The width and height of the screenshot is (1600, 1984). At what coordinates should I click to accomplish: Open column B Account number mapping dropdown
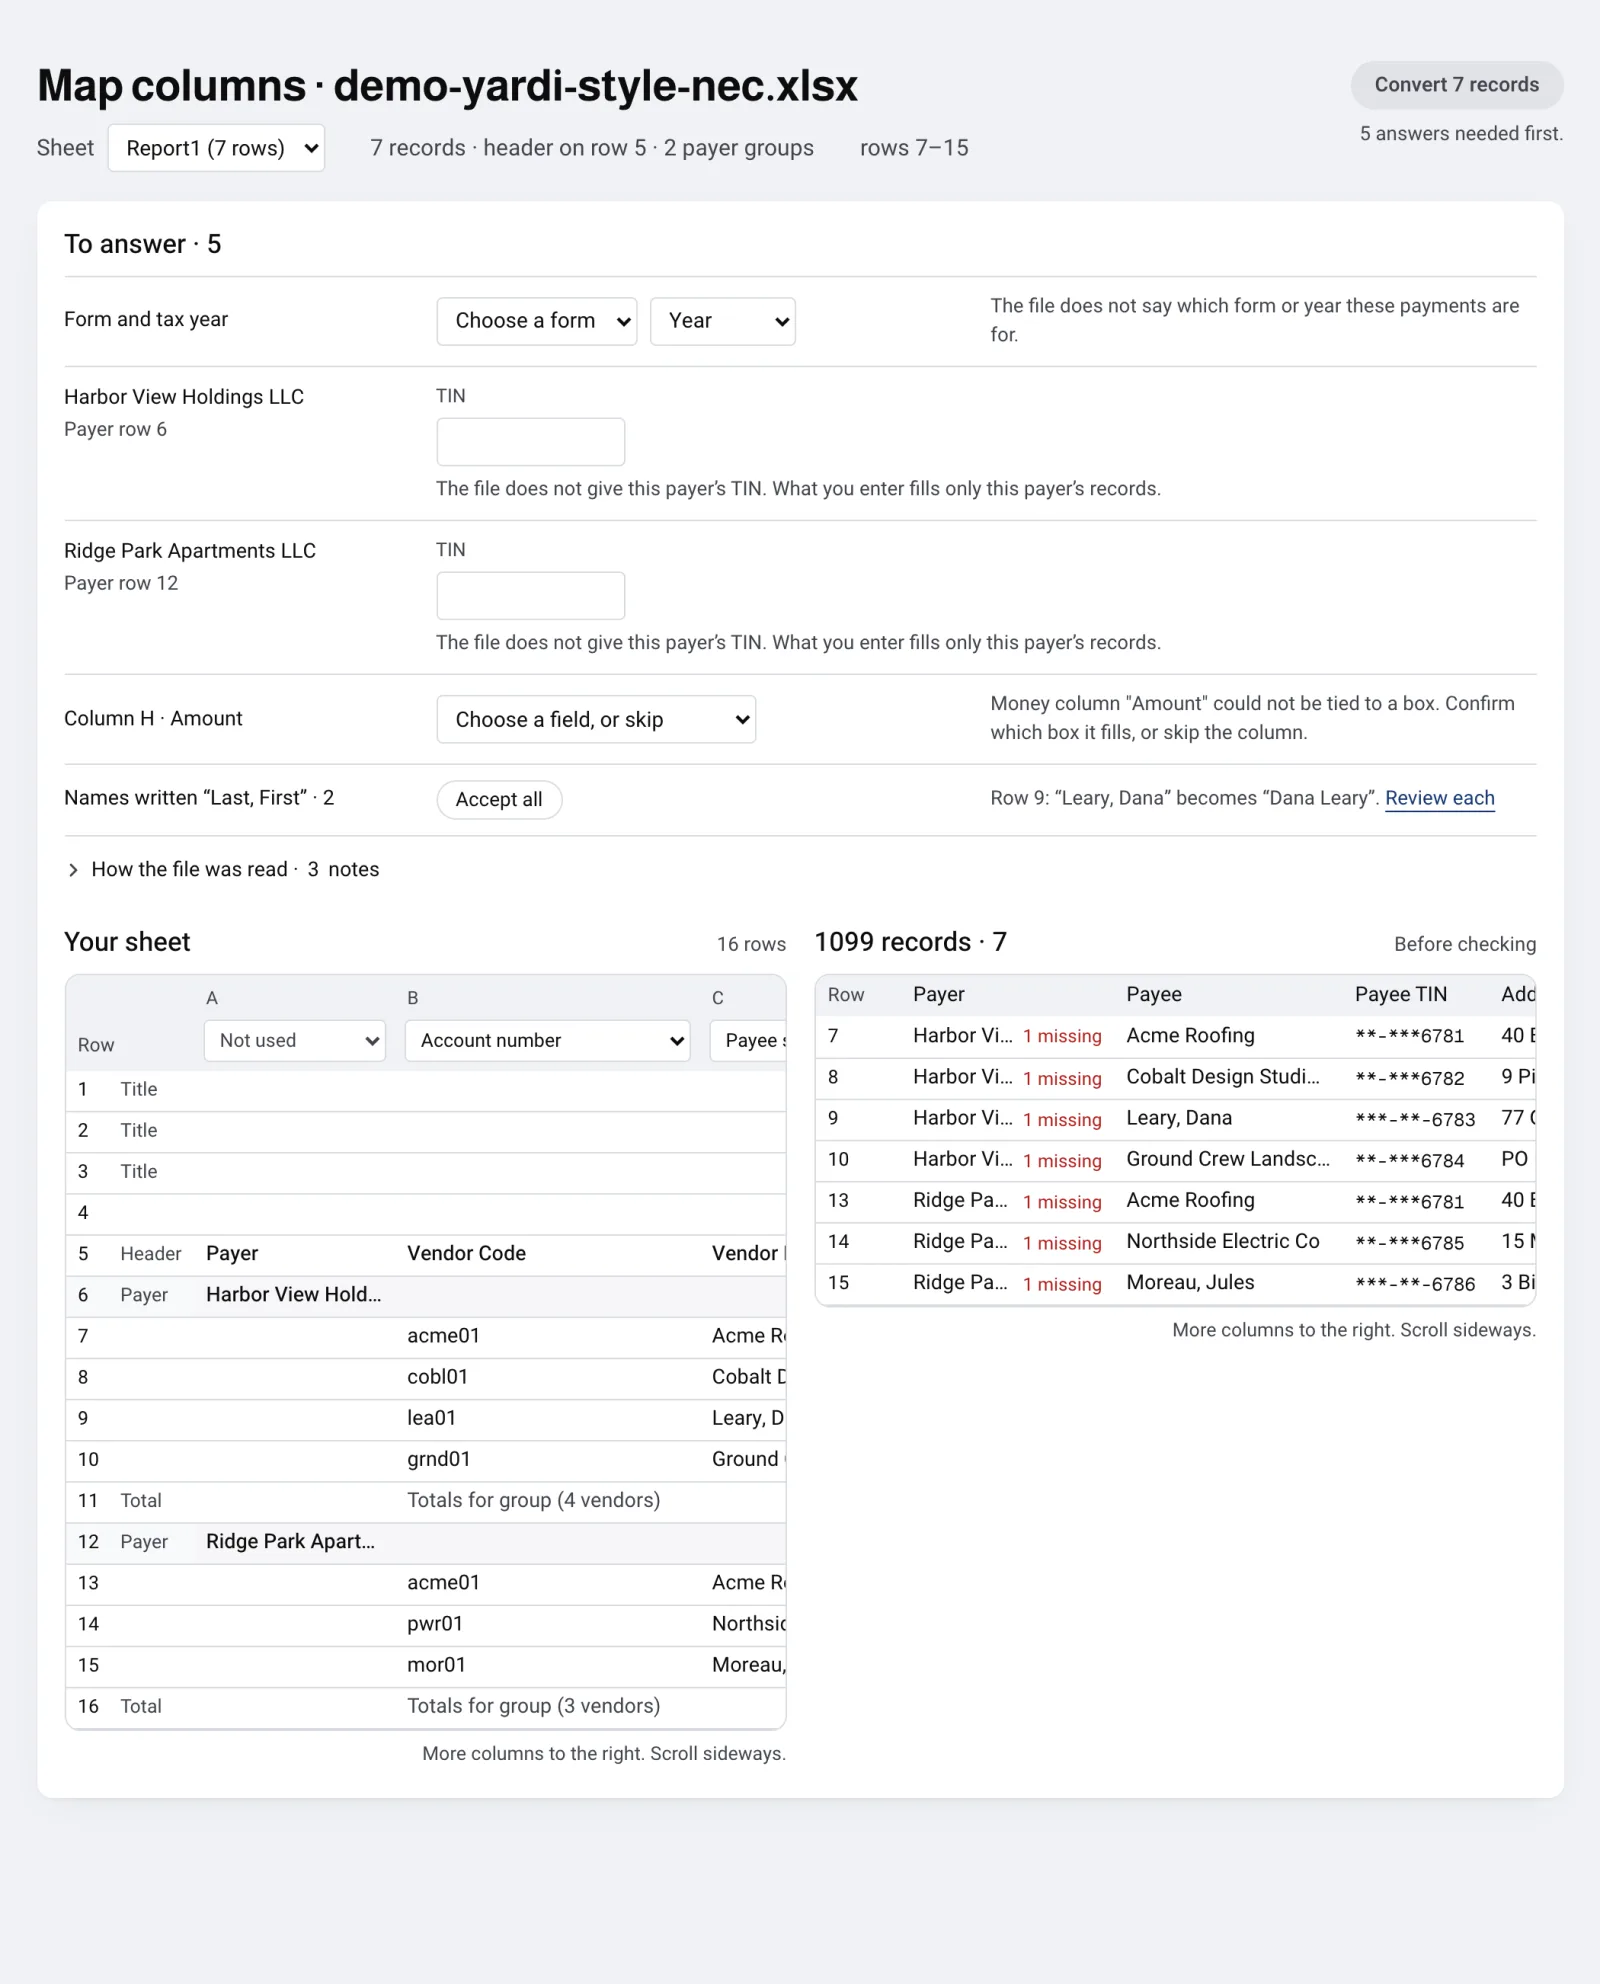click(548, 1040)
